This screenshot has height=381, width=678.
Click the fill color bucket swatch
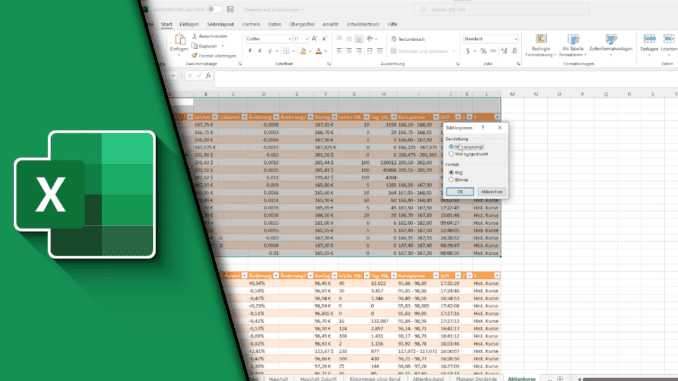tap(303, 51)
